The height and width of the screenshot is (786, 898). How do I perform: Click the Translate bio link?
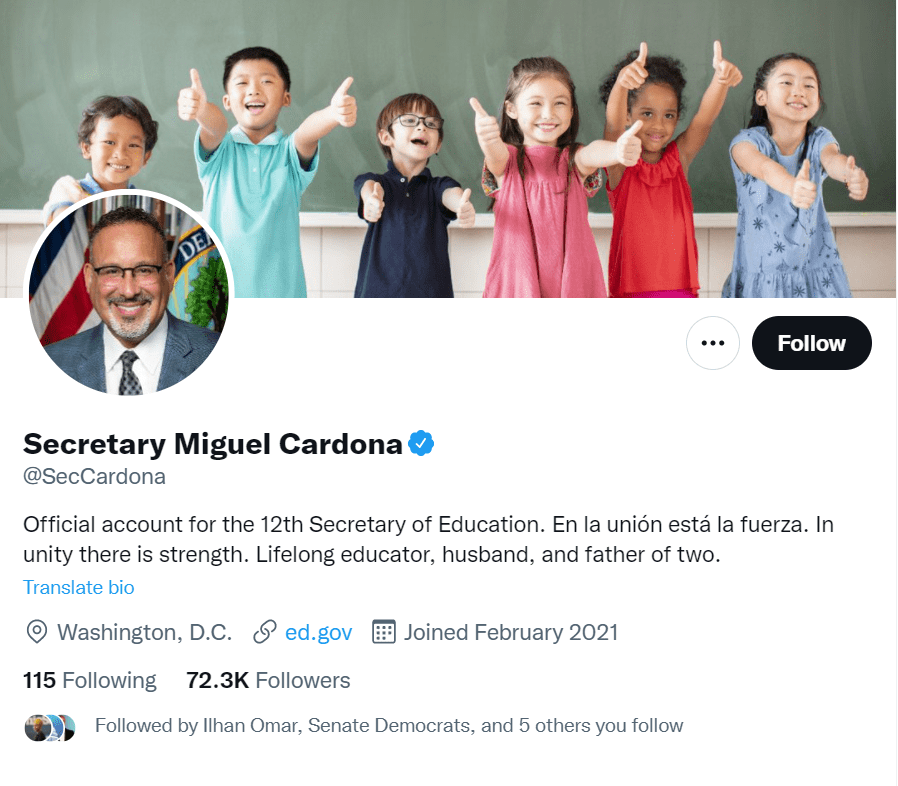[x=78, y=587]
